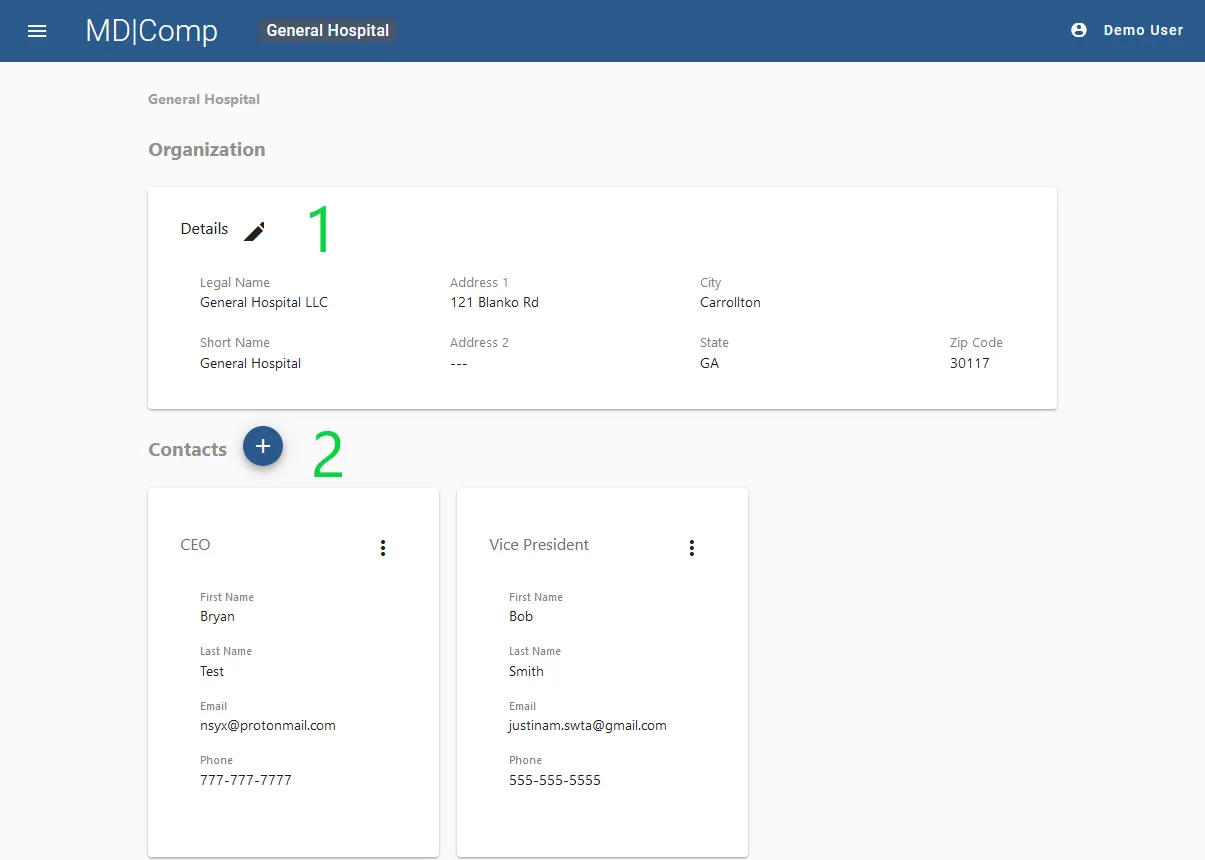Click the Organization section heading
1205x860 pixels.
(206, 149)
